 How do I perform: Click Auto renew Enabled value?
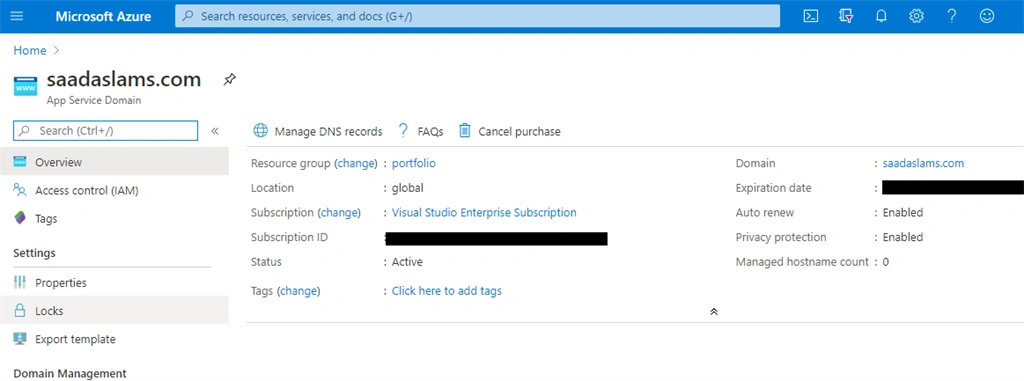tap(903, 212)
